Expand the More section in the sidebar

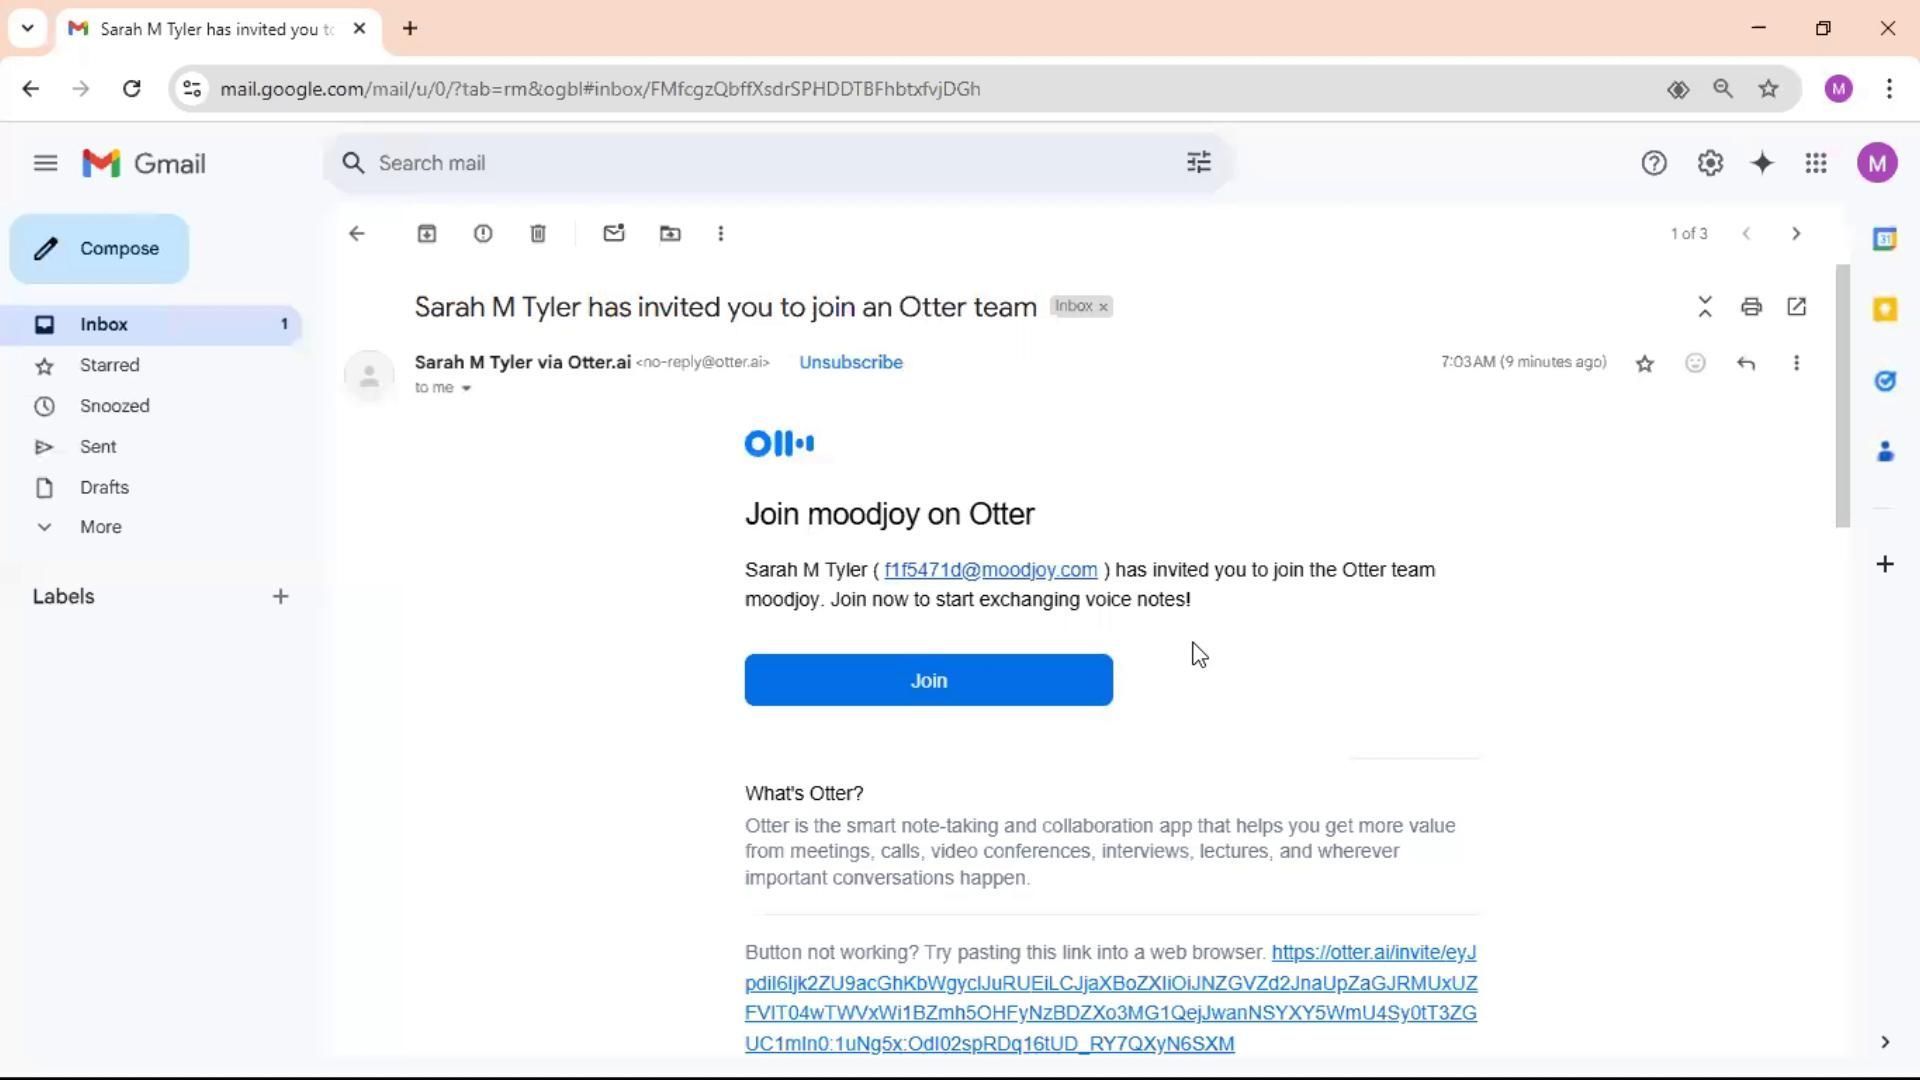pos(100,527)
